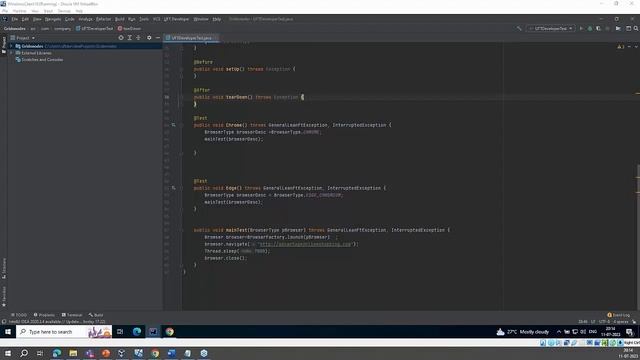Click the company breadcrumb in navigation bar
The image size is (640, 360).
pyautogui.click(x=62, y=29)
